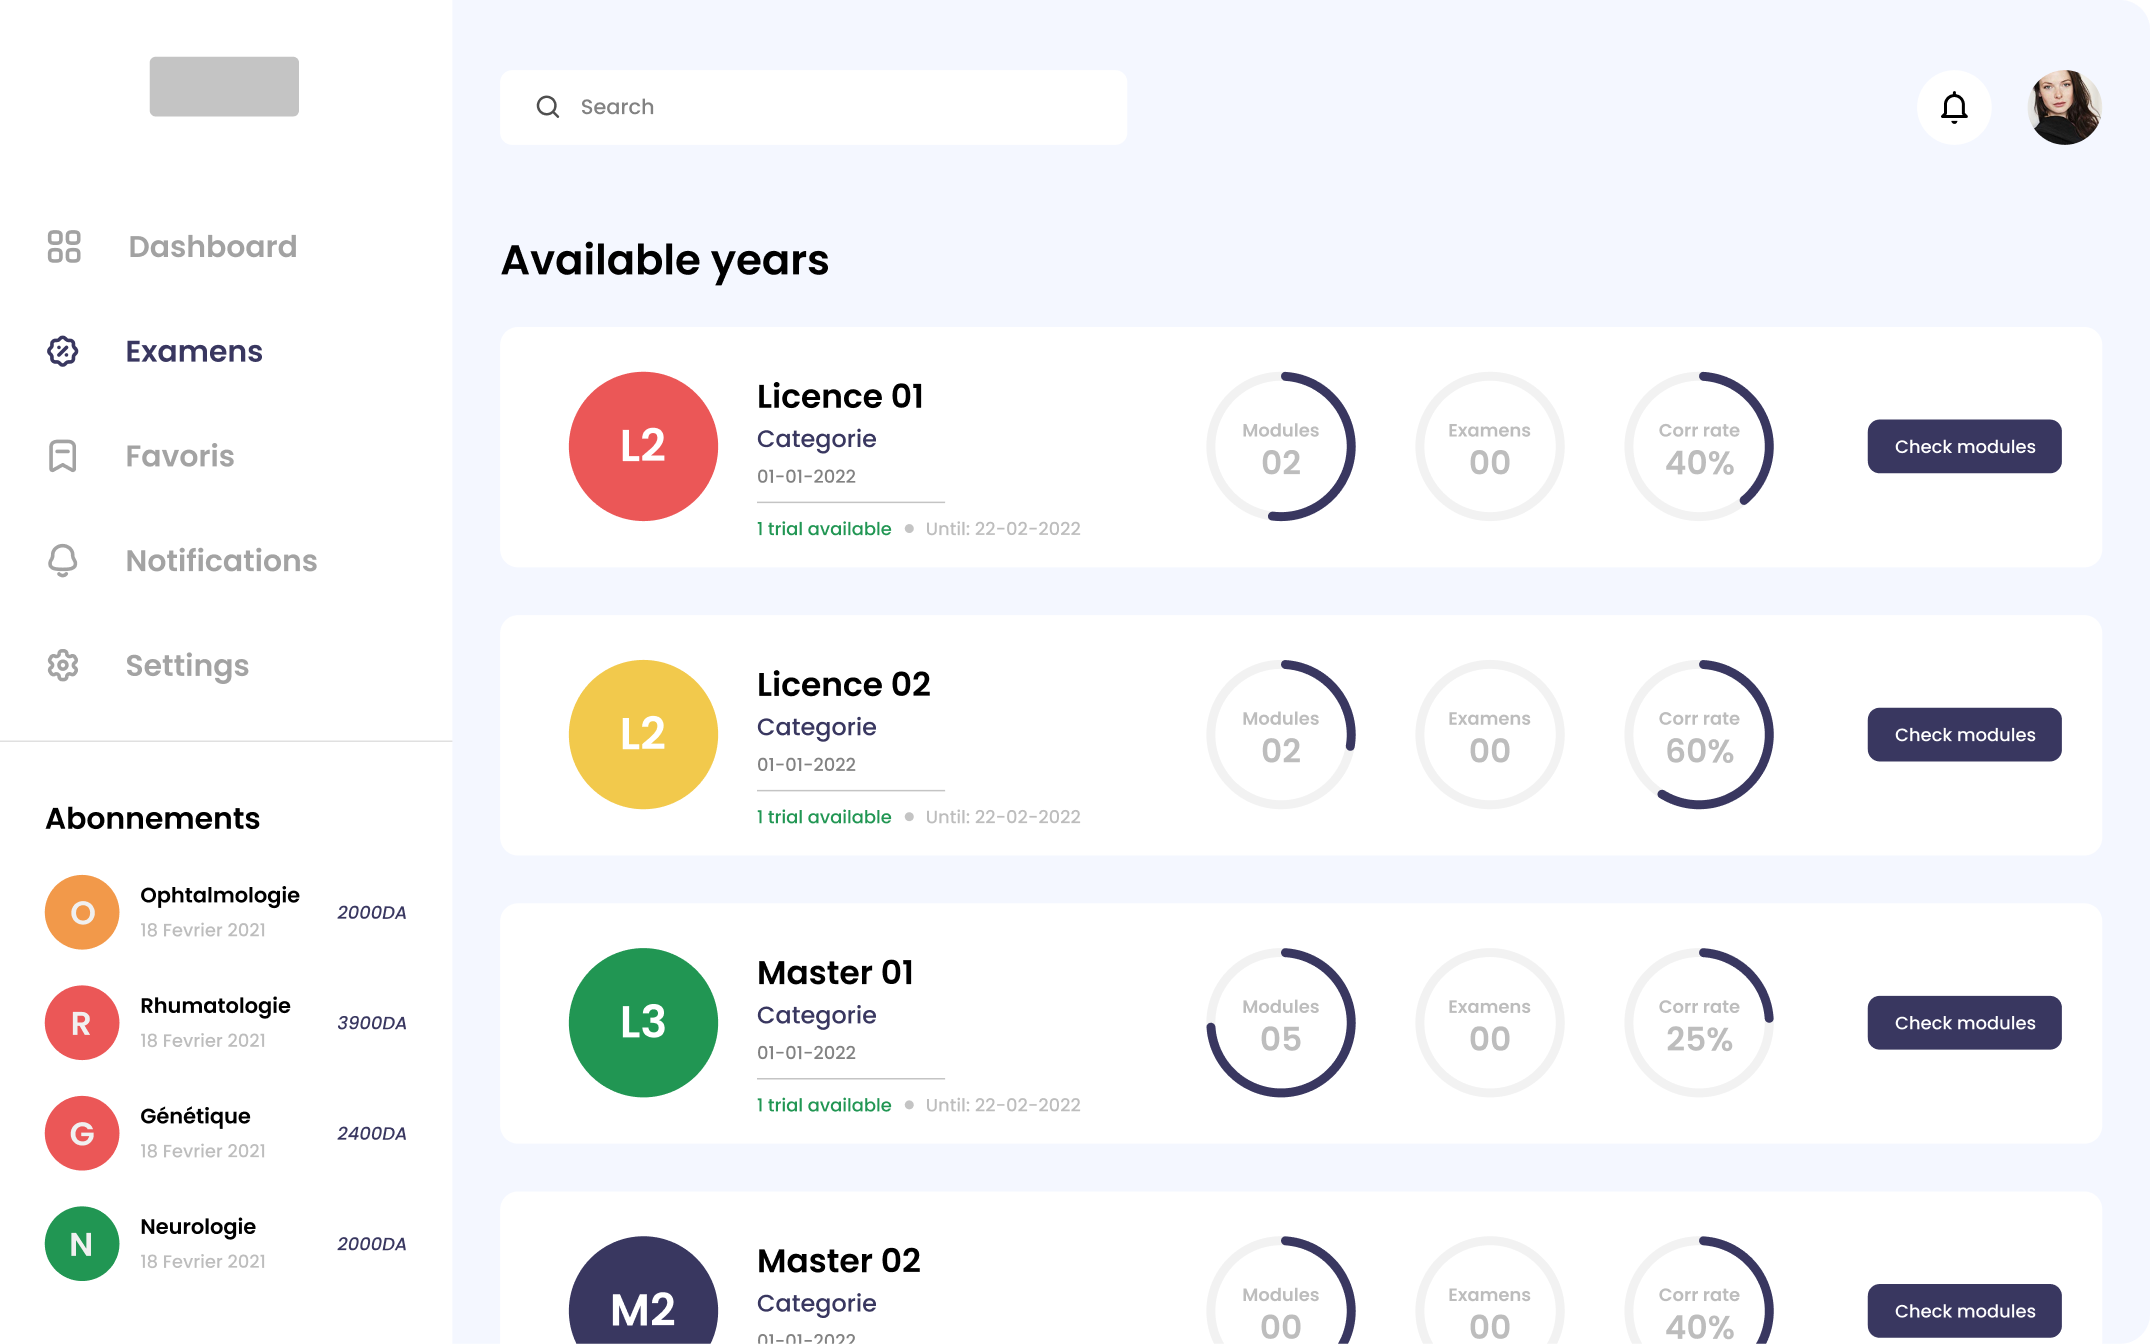The height and width of the screenshot is (1344, 2150).
Task: Click the search magnifier icon
Action: pos(548,107)
